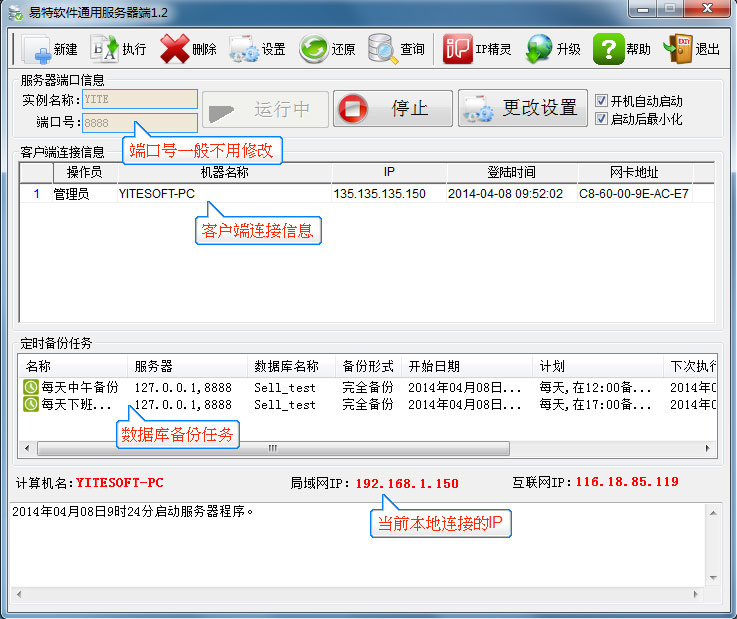Click the 更改设置 button
The width and height of the screenshot is (737, 619).
click(523, 109)
